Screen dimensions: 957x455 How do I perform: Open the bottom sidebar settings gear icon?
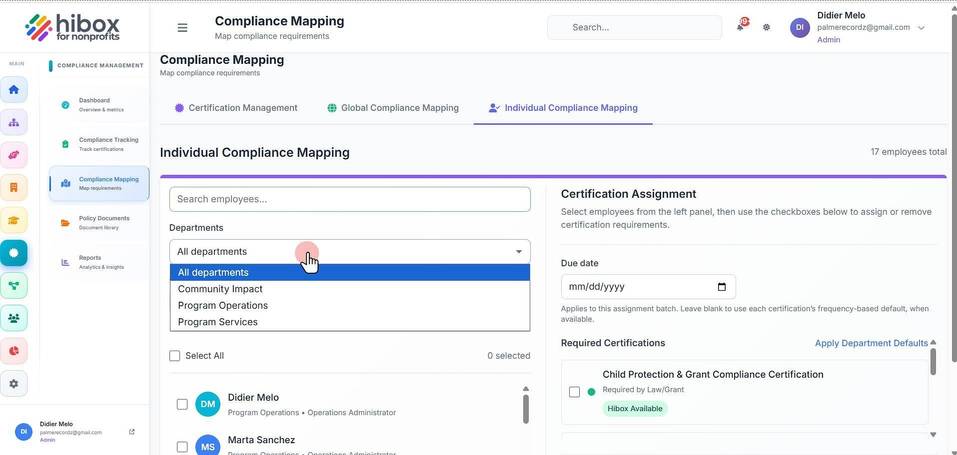pyautogui.click(x=14, y=384)
